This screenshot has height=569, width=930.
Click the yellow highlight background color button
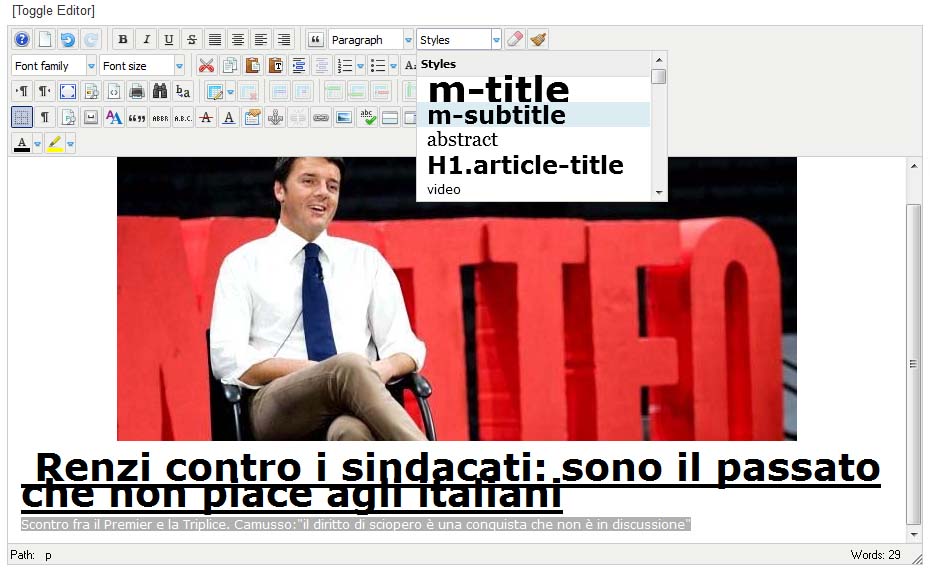click(x=54, y=144)
